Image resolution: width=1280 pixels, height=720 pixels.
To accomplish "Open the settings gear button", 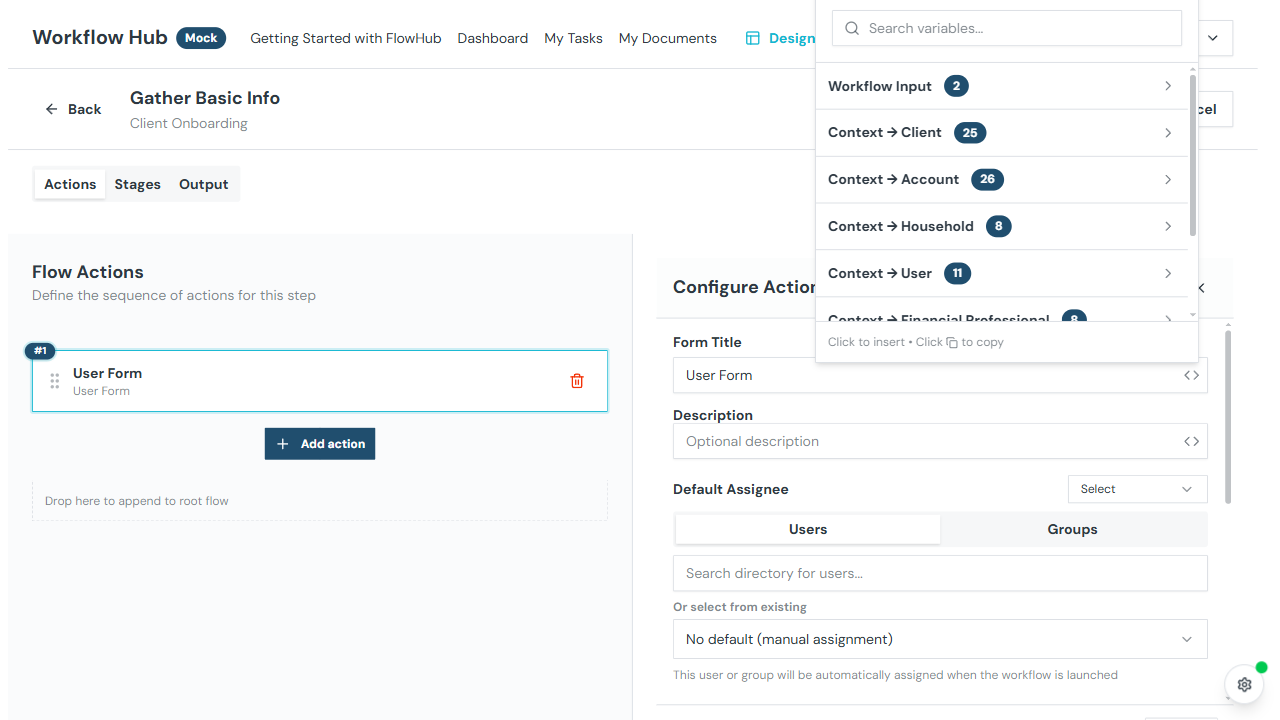I will pos(1244,685).
